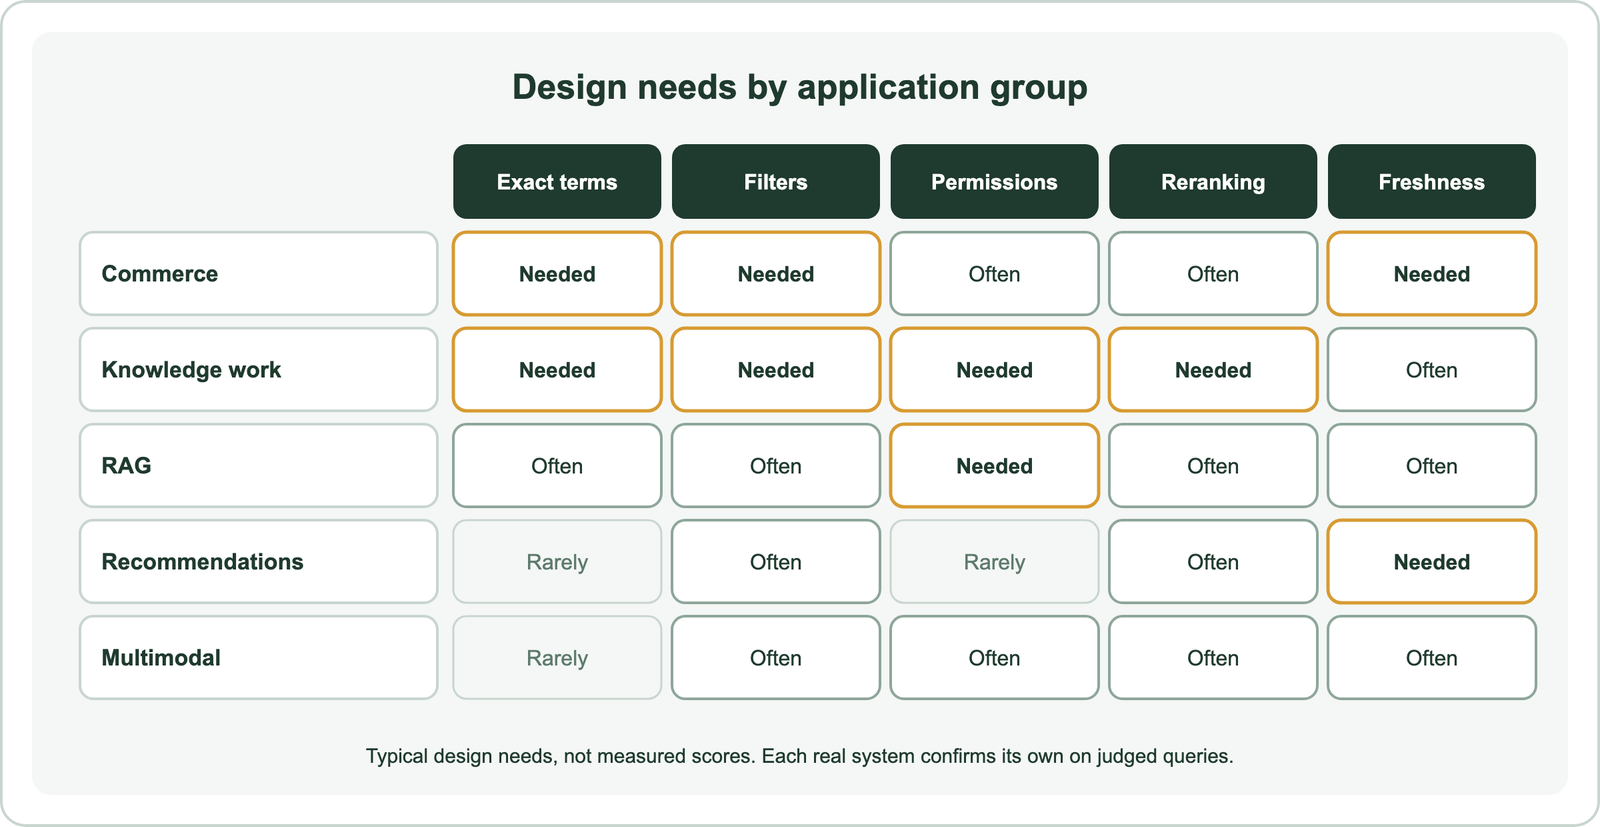Select Recommendations Filters Often cell
1600x827 pixels.
(776, 562)
